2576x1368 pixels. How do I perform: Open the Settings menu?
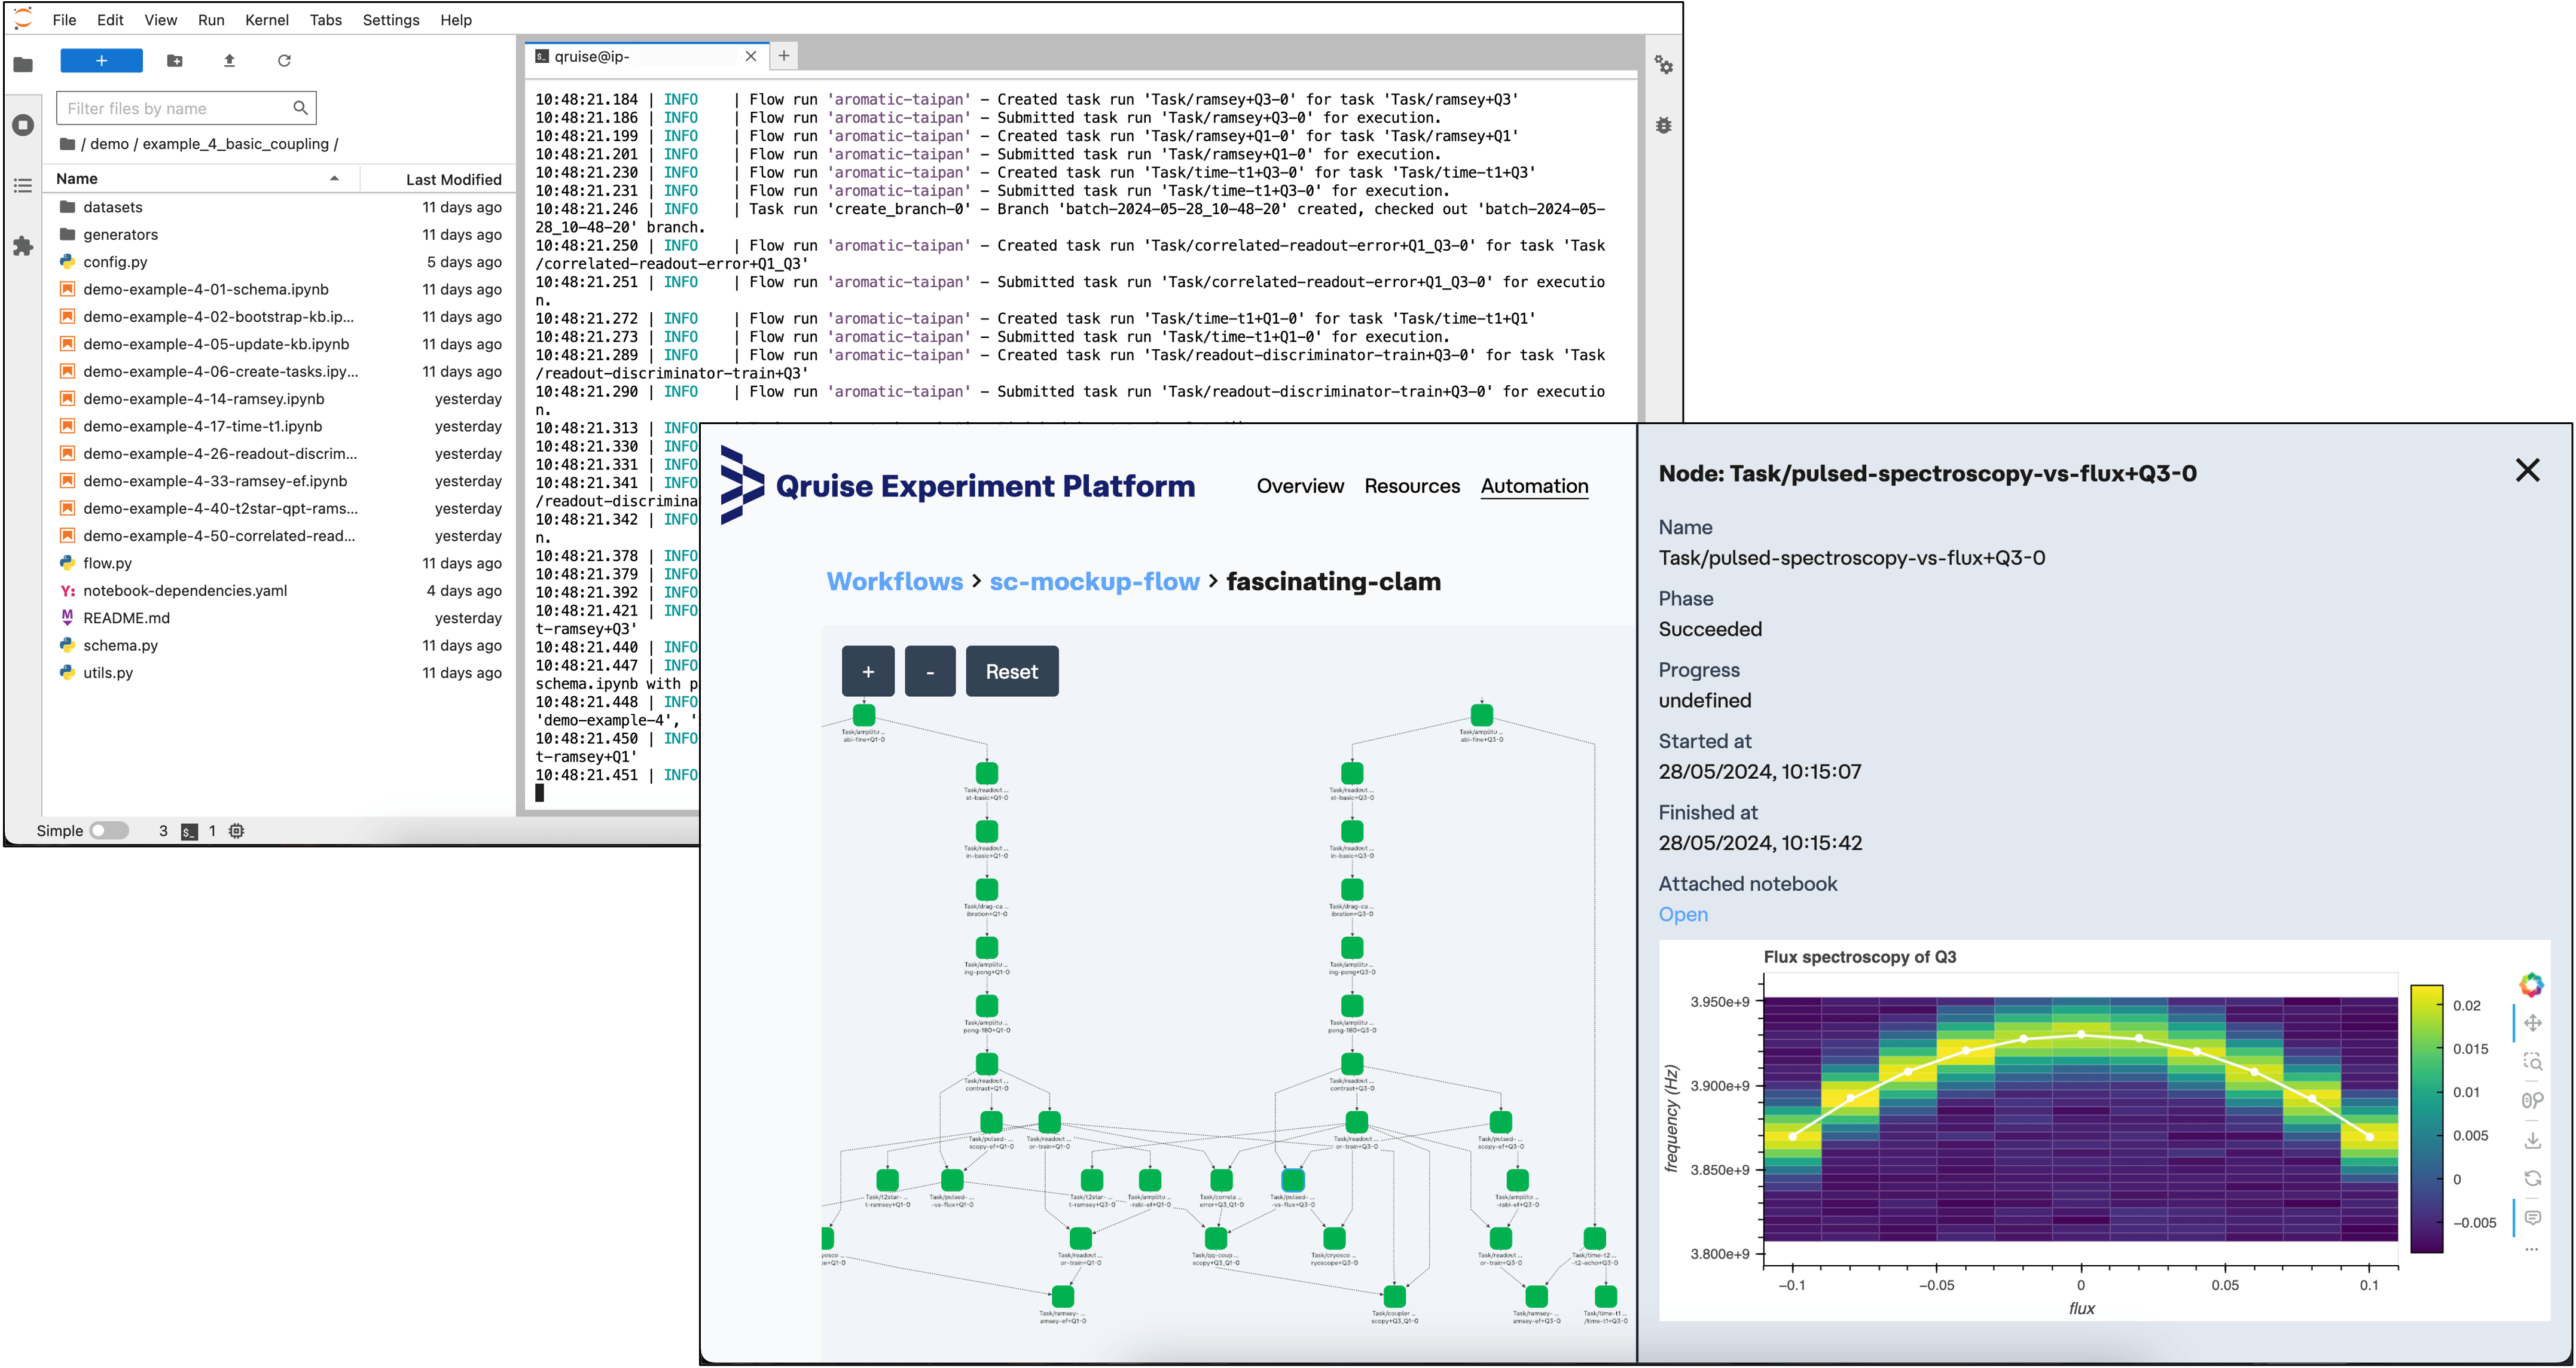391,20
